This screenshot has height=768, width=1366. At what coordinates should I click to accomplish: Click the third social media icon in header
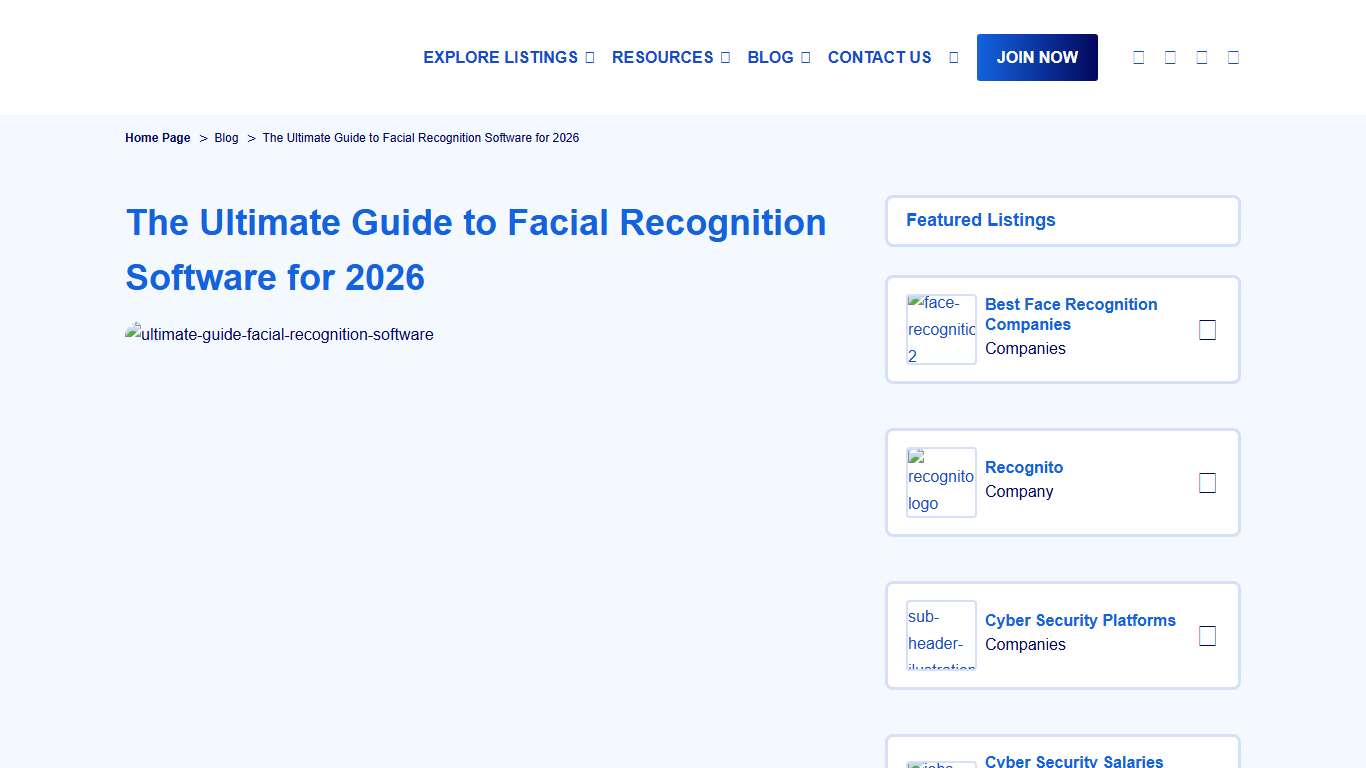click(1202, 57)
